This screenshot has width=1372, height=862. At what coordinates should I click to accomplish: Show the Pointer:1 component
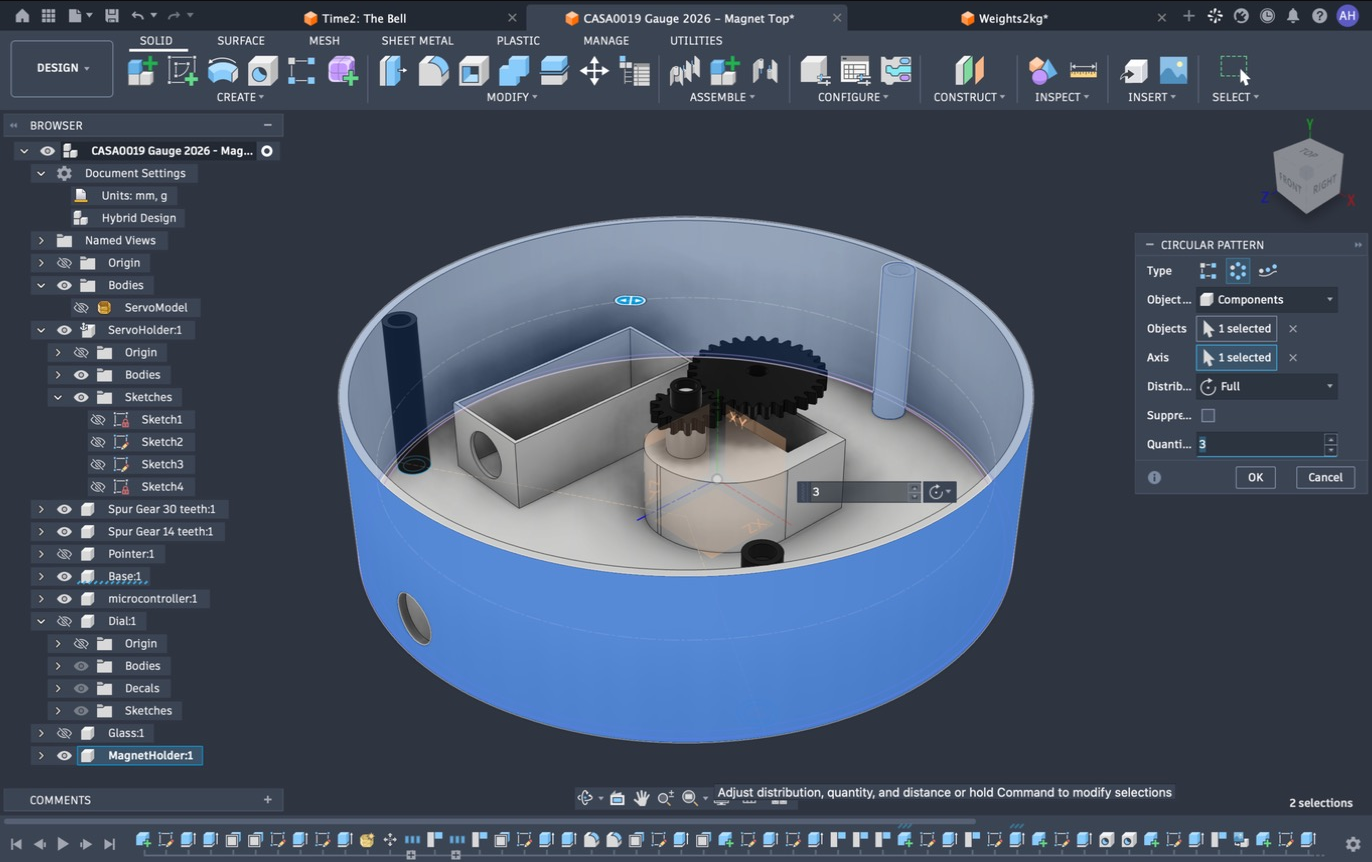[x=64, y=554]
